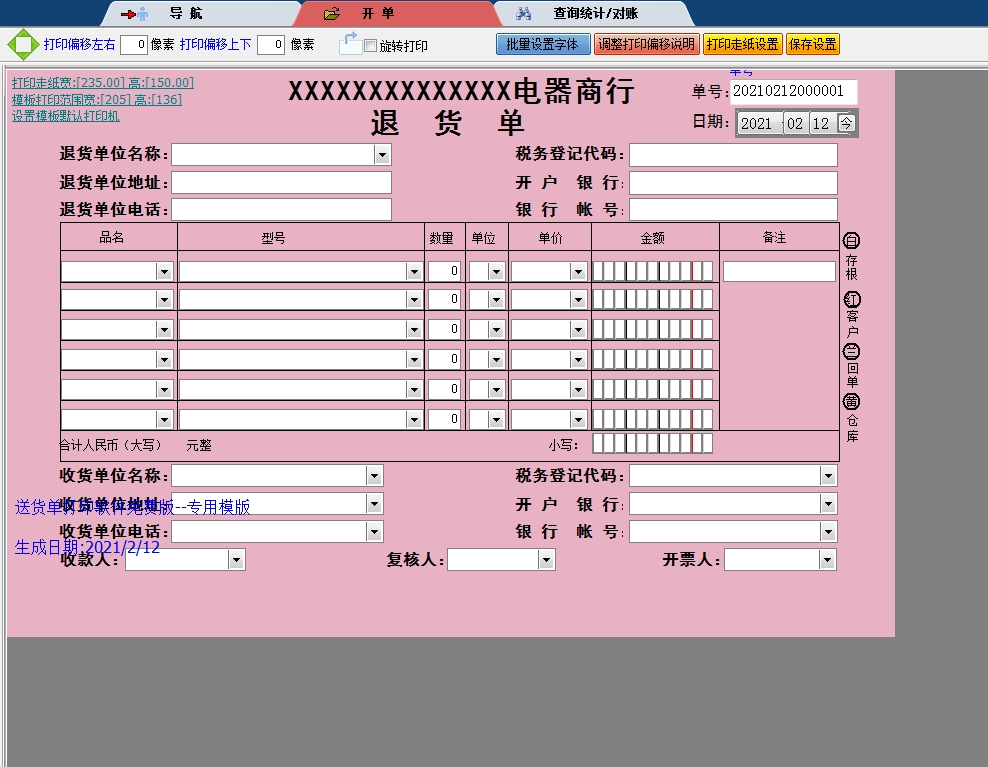Select the yellow 仓库 copy icon

click(x=850, y=402)
